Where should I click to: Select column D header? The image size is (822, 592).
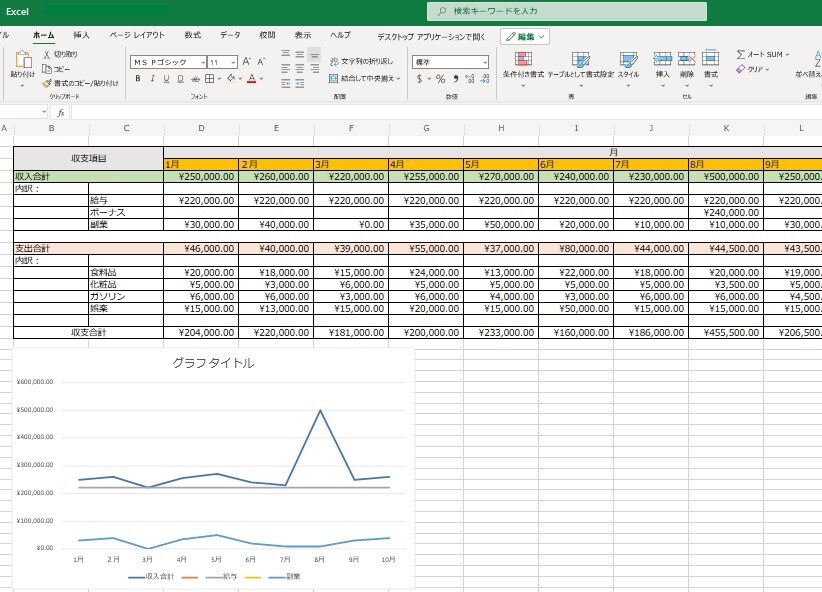pos(201,128)
